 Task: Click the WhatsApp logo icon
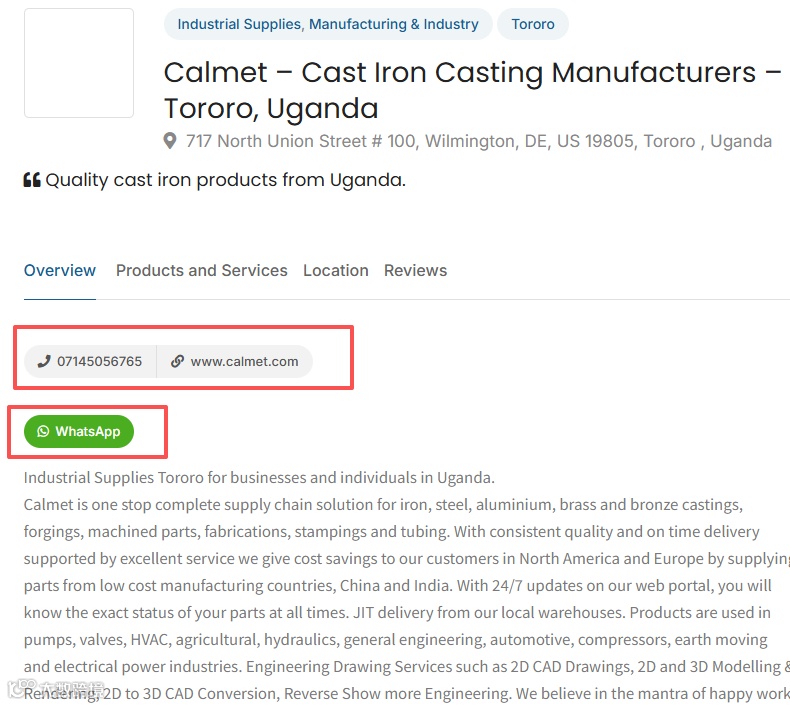(43, 432)
